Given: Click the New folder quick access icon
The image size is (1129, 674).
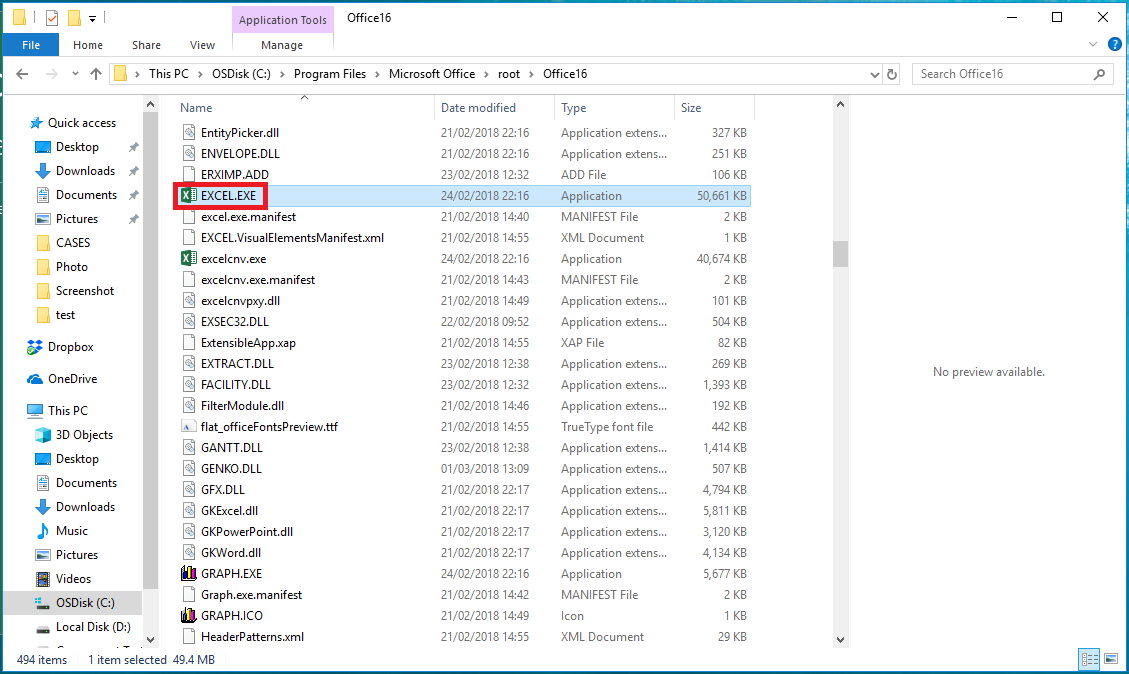Looking at the screenshot, I should click(x=74, y=18).
